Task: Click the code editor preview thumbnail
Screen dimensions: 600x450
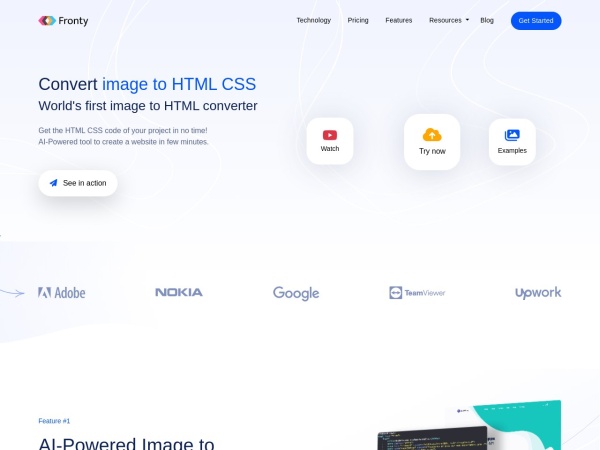Action: 432,438
